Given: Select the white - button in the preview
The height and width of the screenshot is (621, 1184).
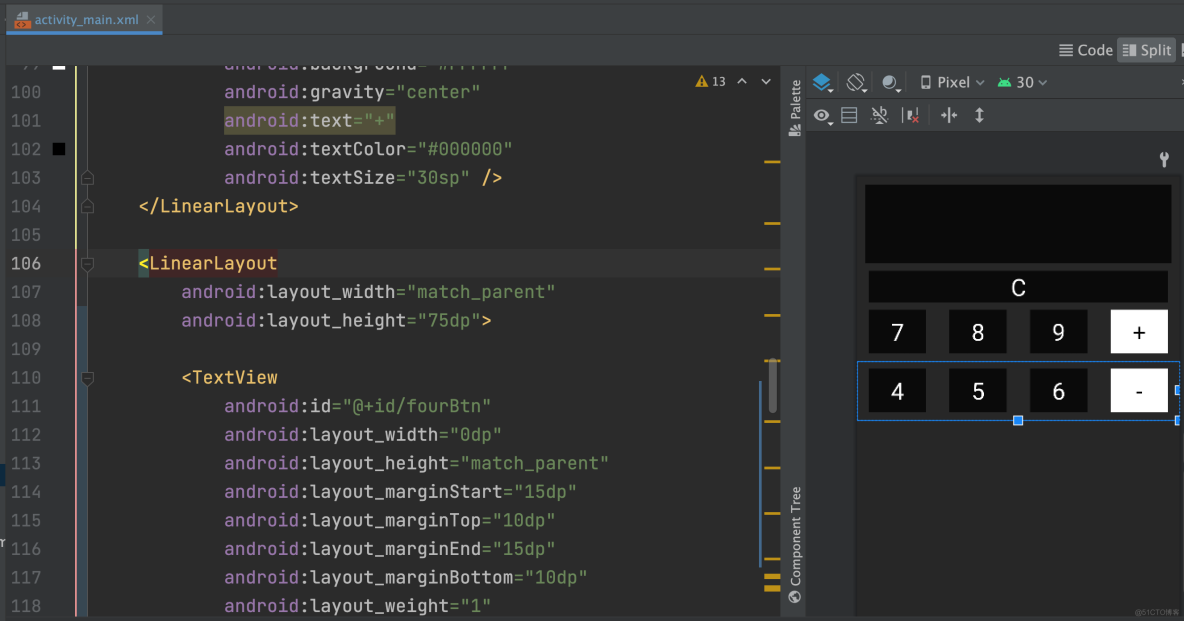Looking at the screenshot, I should (x=1139, y=391).
